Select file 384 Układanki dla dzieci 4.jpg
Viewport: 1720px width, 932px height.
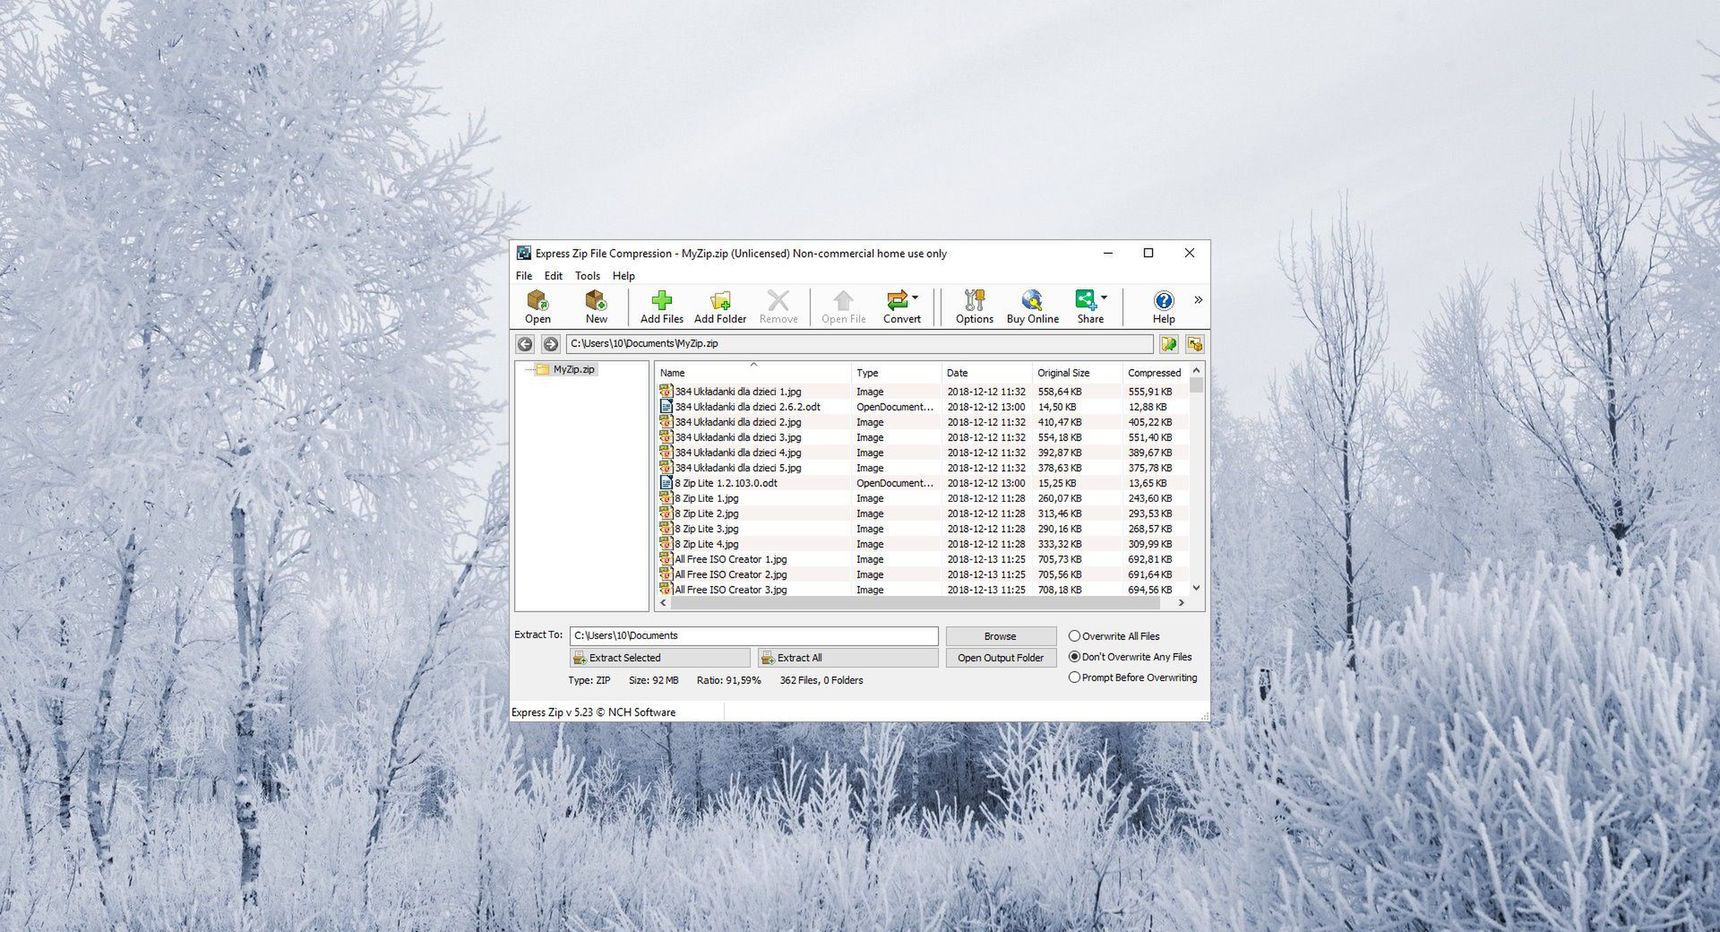point(738,452)
